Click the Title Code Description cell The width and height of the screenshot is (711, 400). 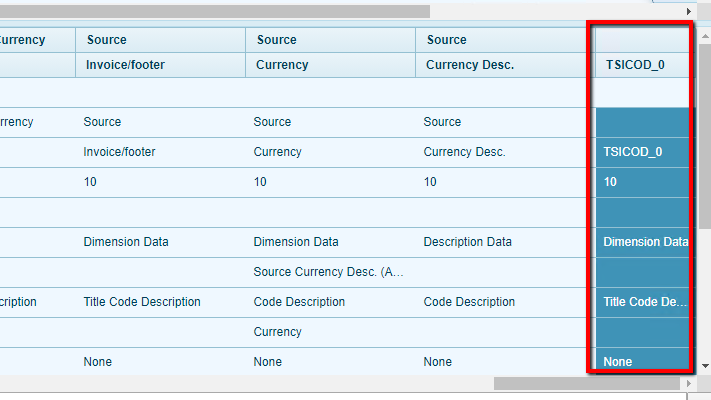[x=142, y=302]
